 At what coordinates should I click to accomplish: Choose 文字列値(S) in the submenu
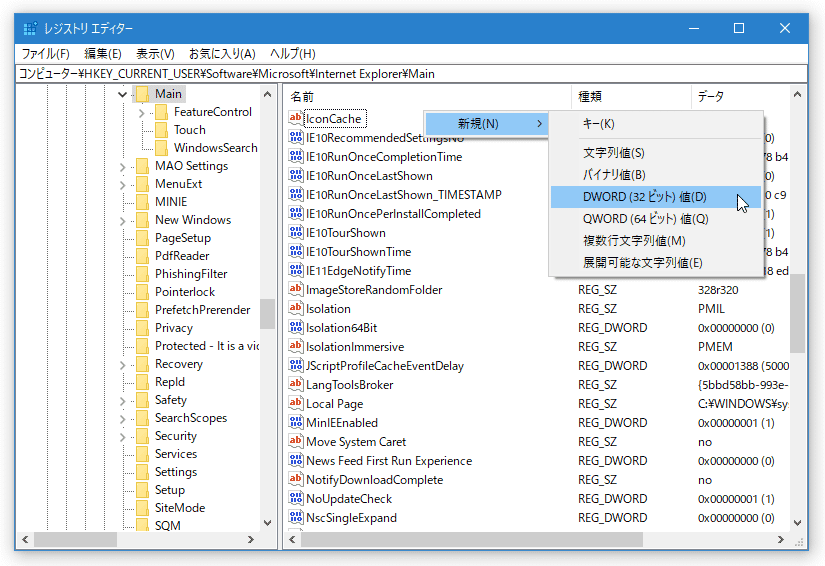coord(656,153)
